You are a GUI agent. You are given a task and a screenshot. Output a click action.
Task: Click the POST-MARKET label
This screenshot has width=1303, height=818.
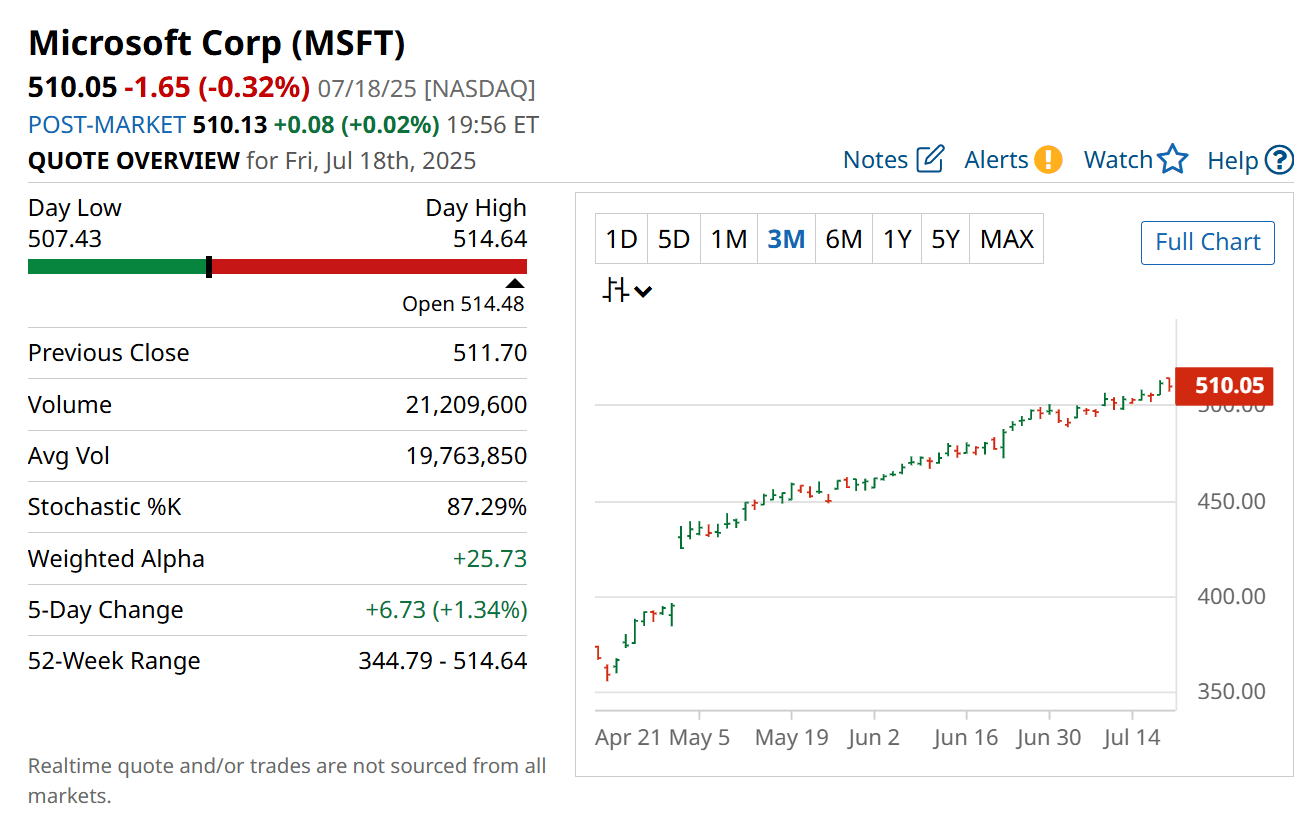coord(107,125)
